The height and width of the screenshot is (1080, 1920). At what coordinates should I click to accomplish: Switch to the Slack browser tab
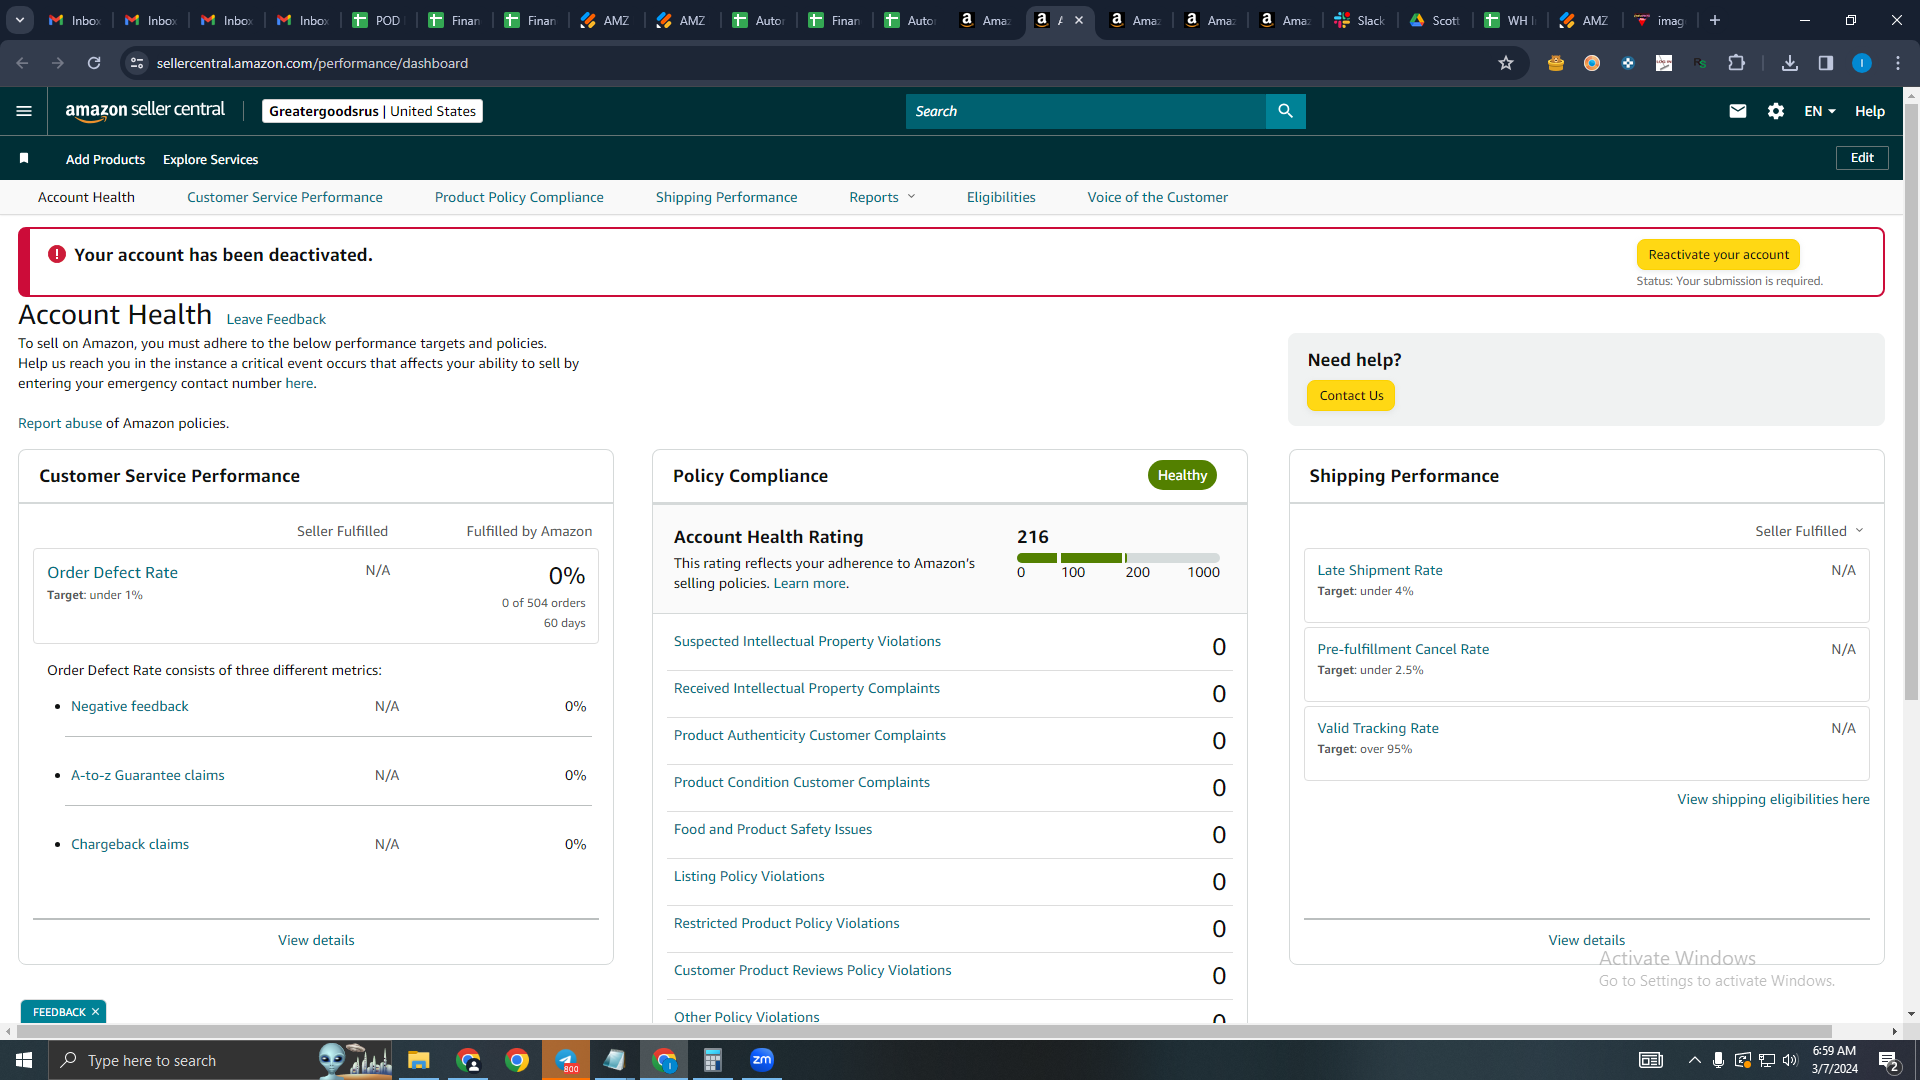pyautogui.click(x=1360, y=20)
